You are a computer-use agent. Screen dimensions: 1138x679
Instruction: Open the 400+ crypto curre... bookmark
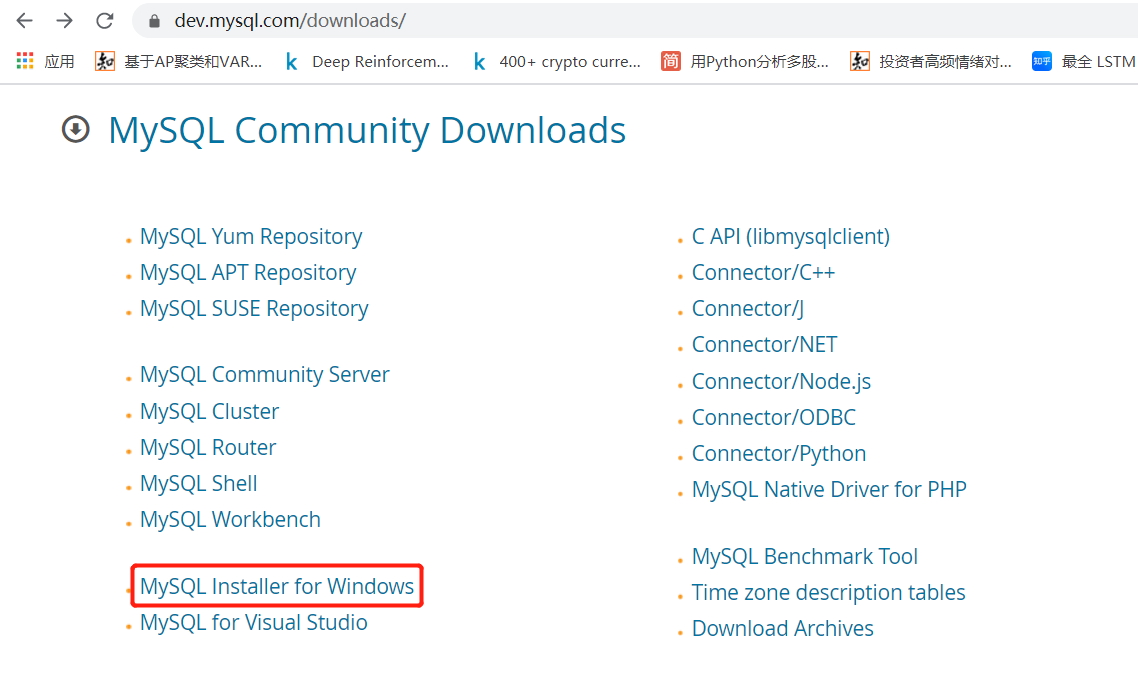[557, 61]
